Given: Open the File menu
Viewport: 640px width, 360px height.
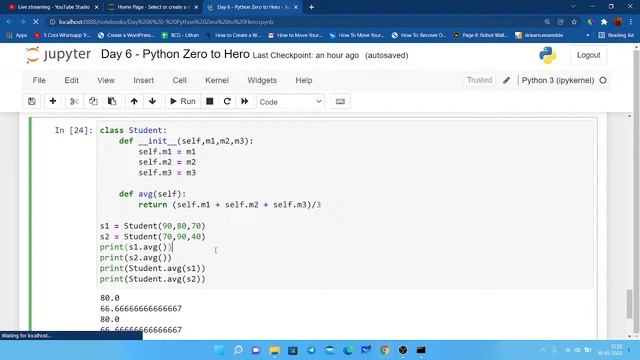Looking at the screenshot, I should coord(39,80).
